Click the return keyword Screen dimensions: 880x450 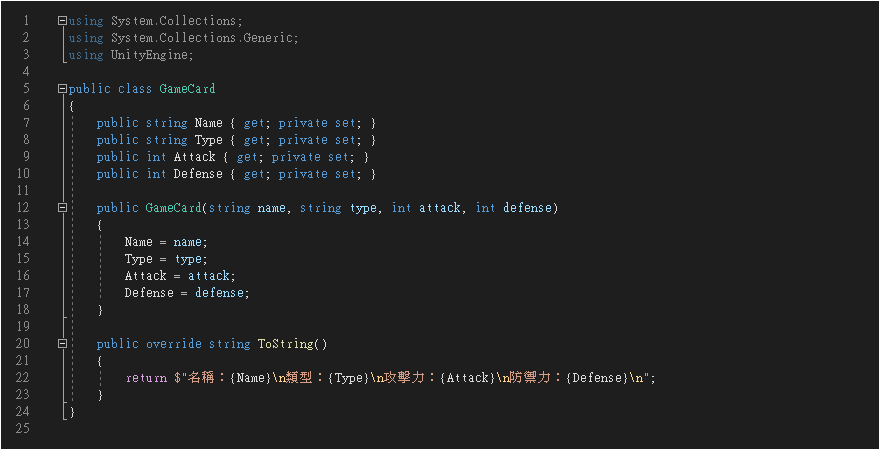tap(146, 378)
